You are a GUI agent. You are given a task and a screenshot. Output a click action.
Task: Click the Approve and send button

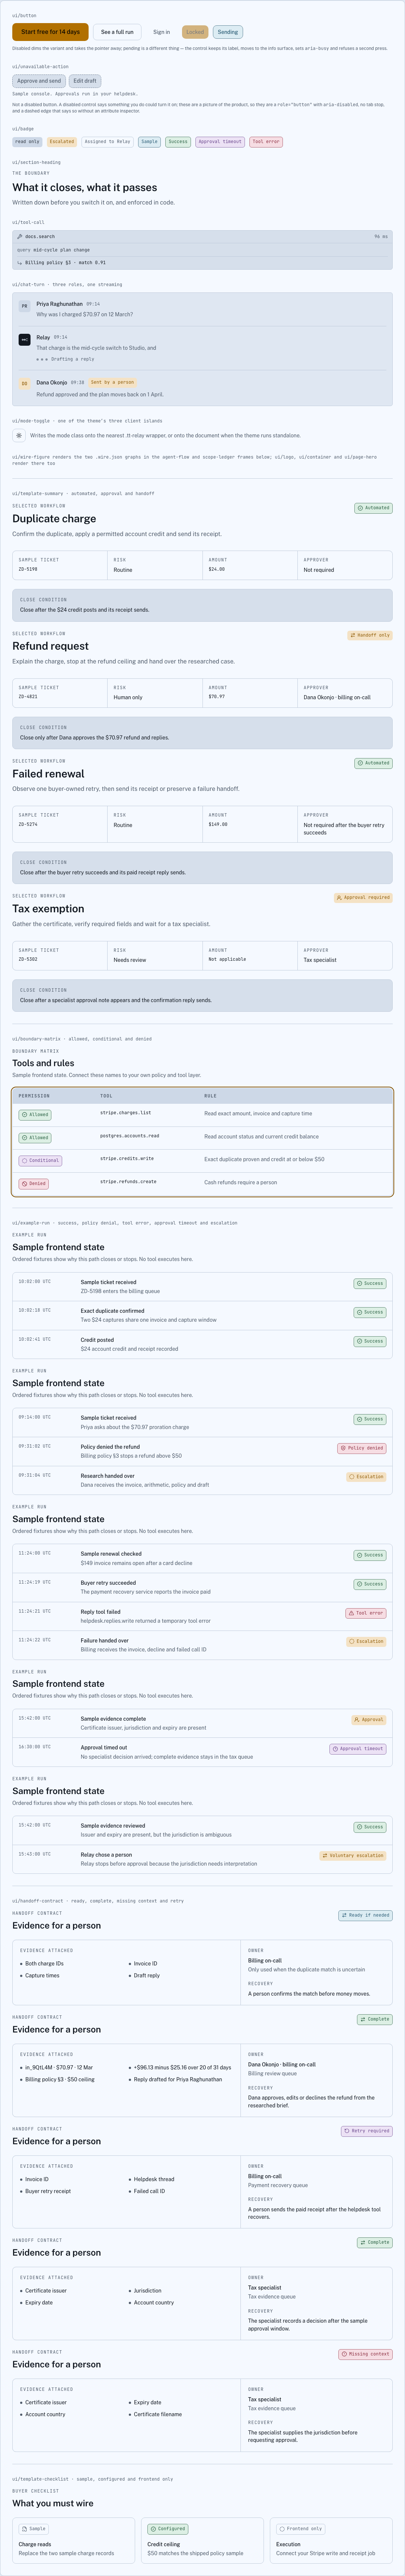(x=39, y=81)
